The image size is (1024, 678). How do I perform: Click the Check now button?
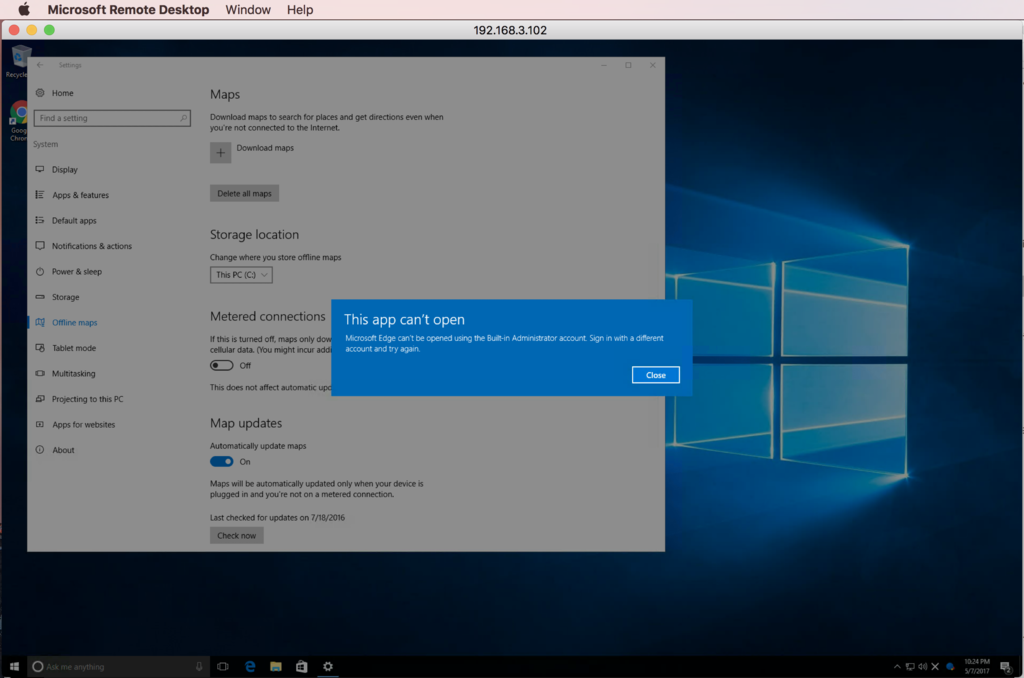[236, 535]
